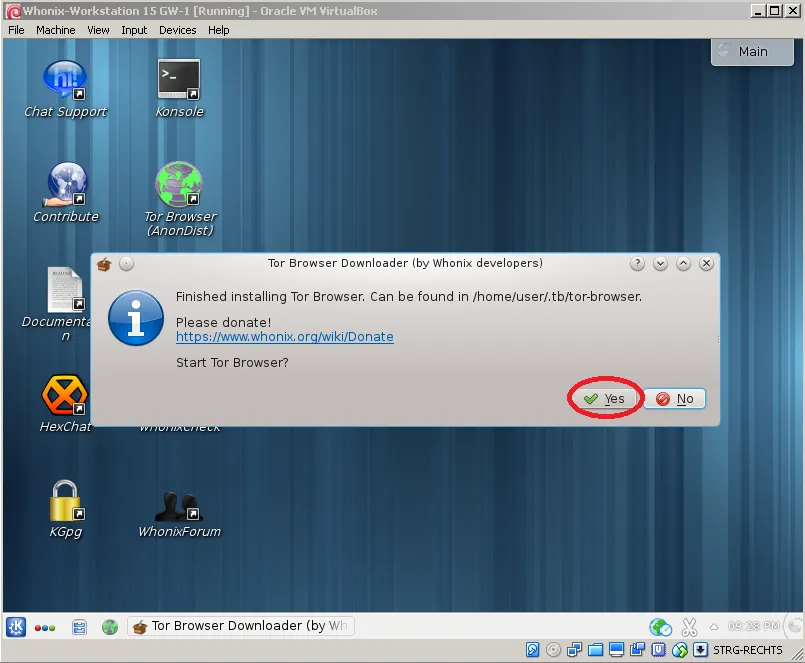Image resolution: width=805 pixels, height=663 pixels.
Task: Open the KDE application launcher
Action: coord(16,627)
